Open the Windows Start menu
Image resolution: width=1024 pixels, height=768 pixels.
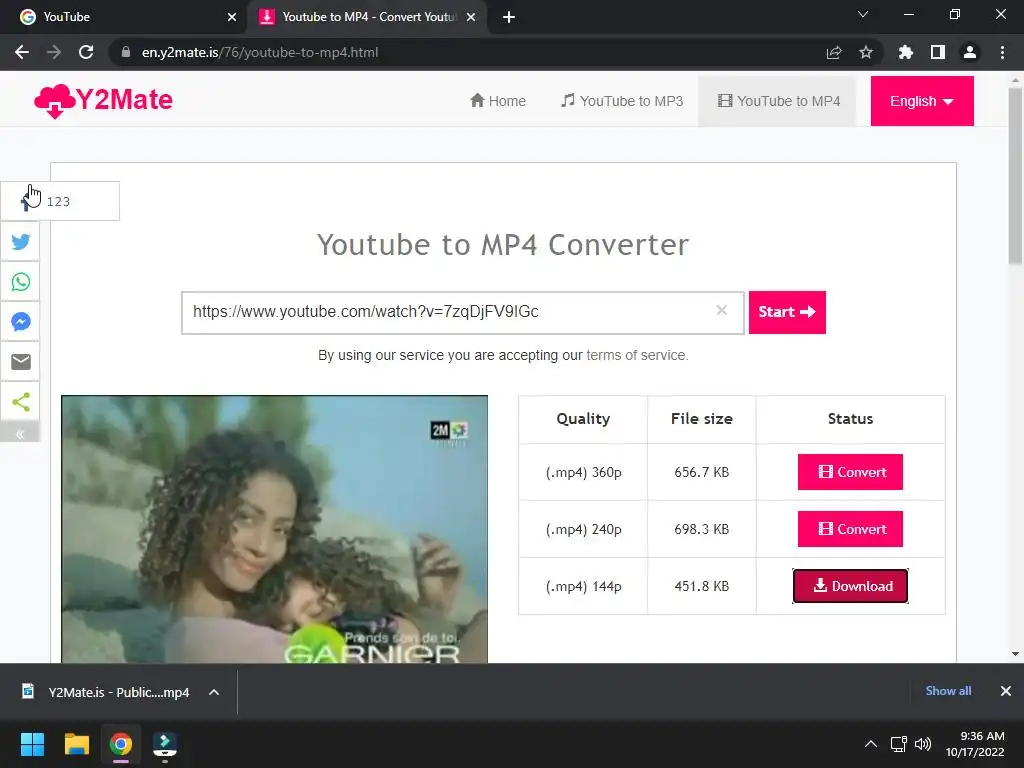pyautogui.click(x=32, y=744)
